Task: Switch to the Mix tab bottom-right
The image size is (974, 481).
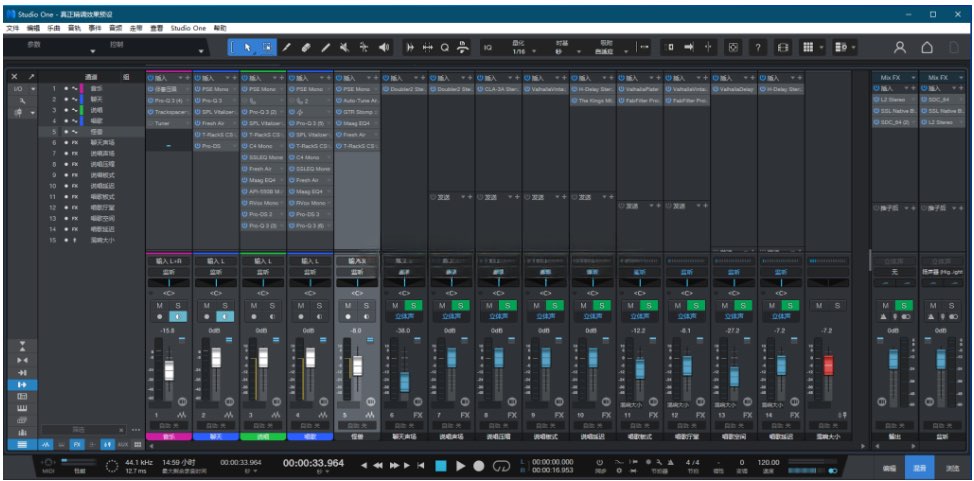Action: click(x=919, y=467)
